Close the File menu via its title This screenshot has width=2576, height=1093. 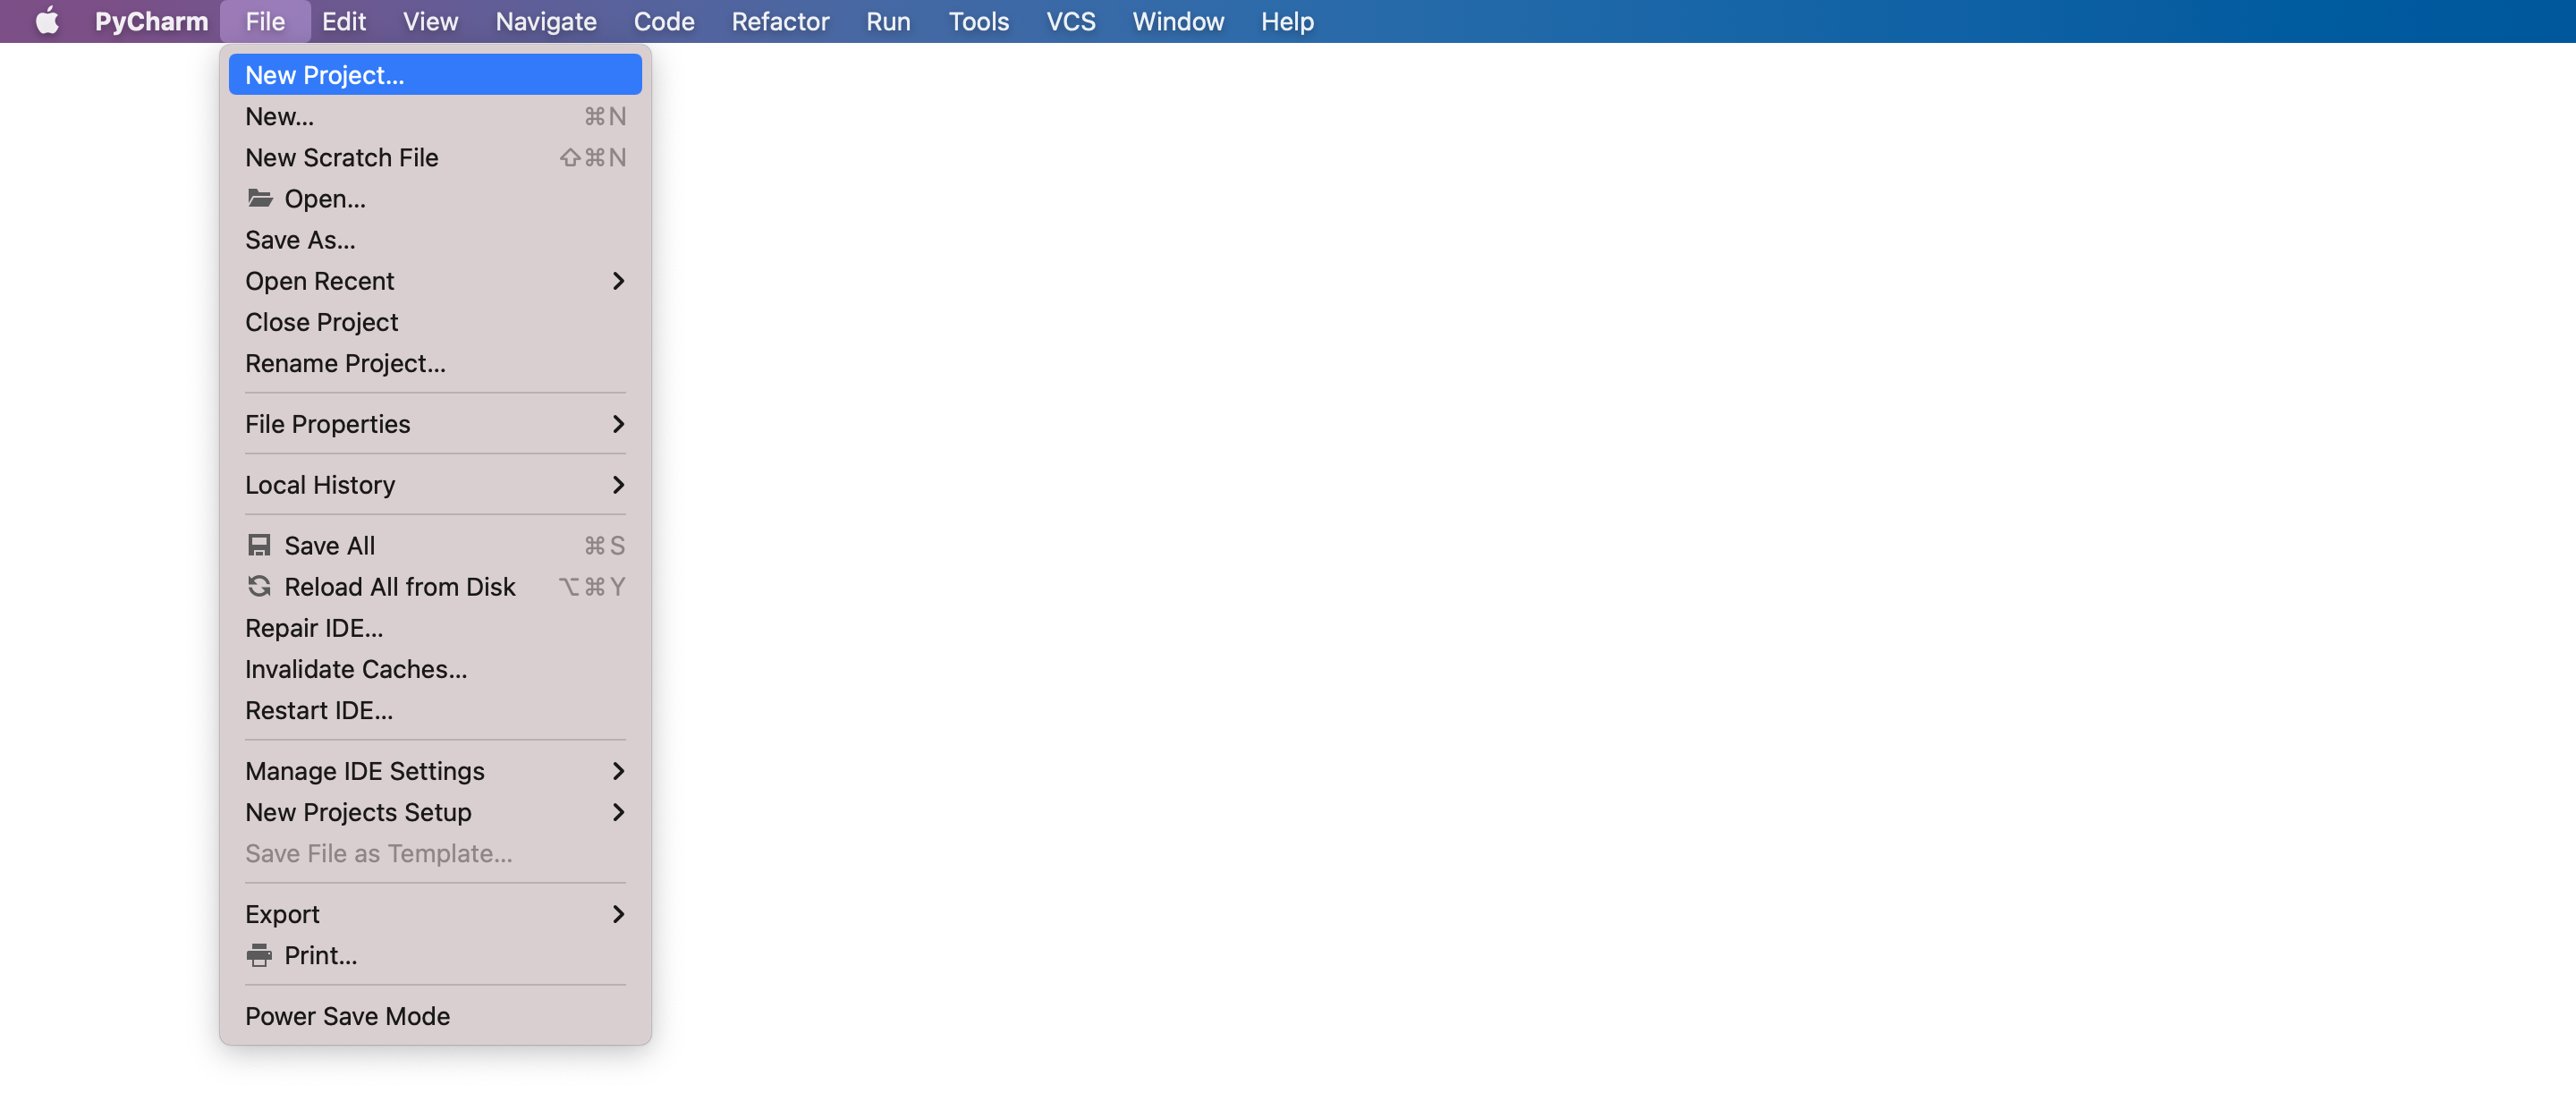tap(265, 21)
